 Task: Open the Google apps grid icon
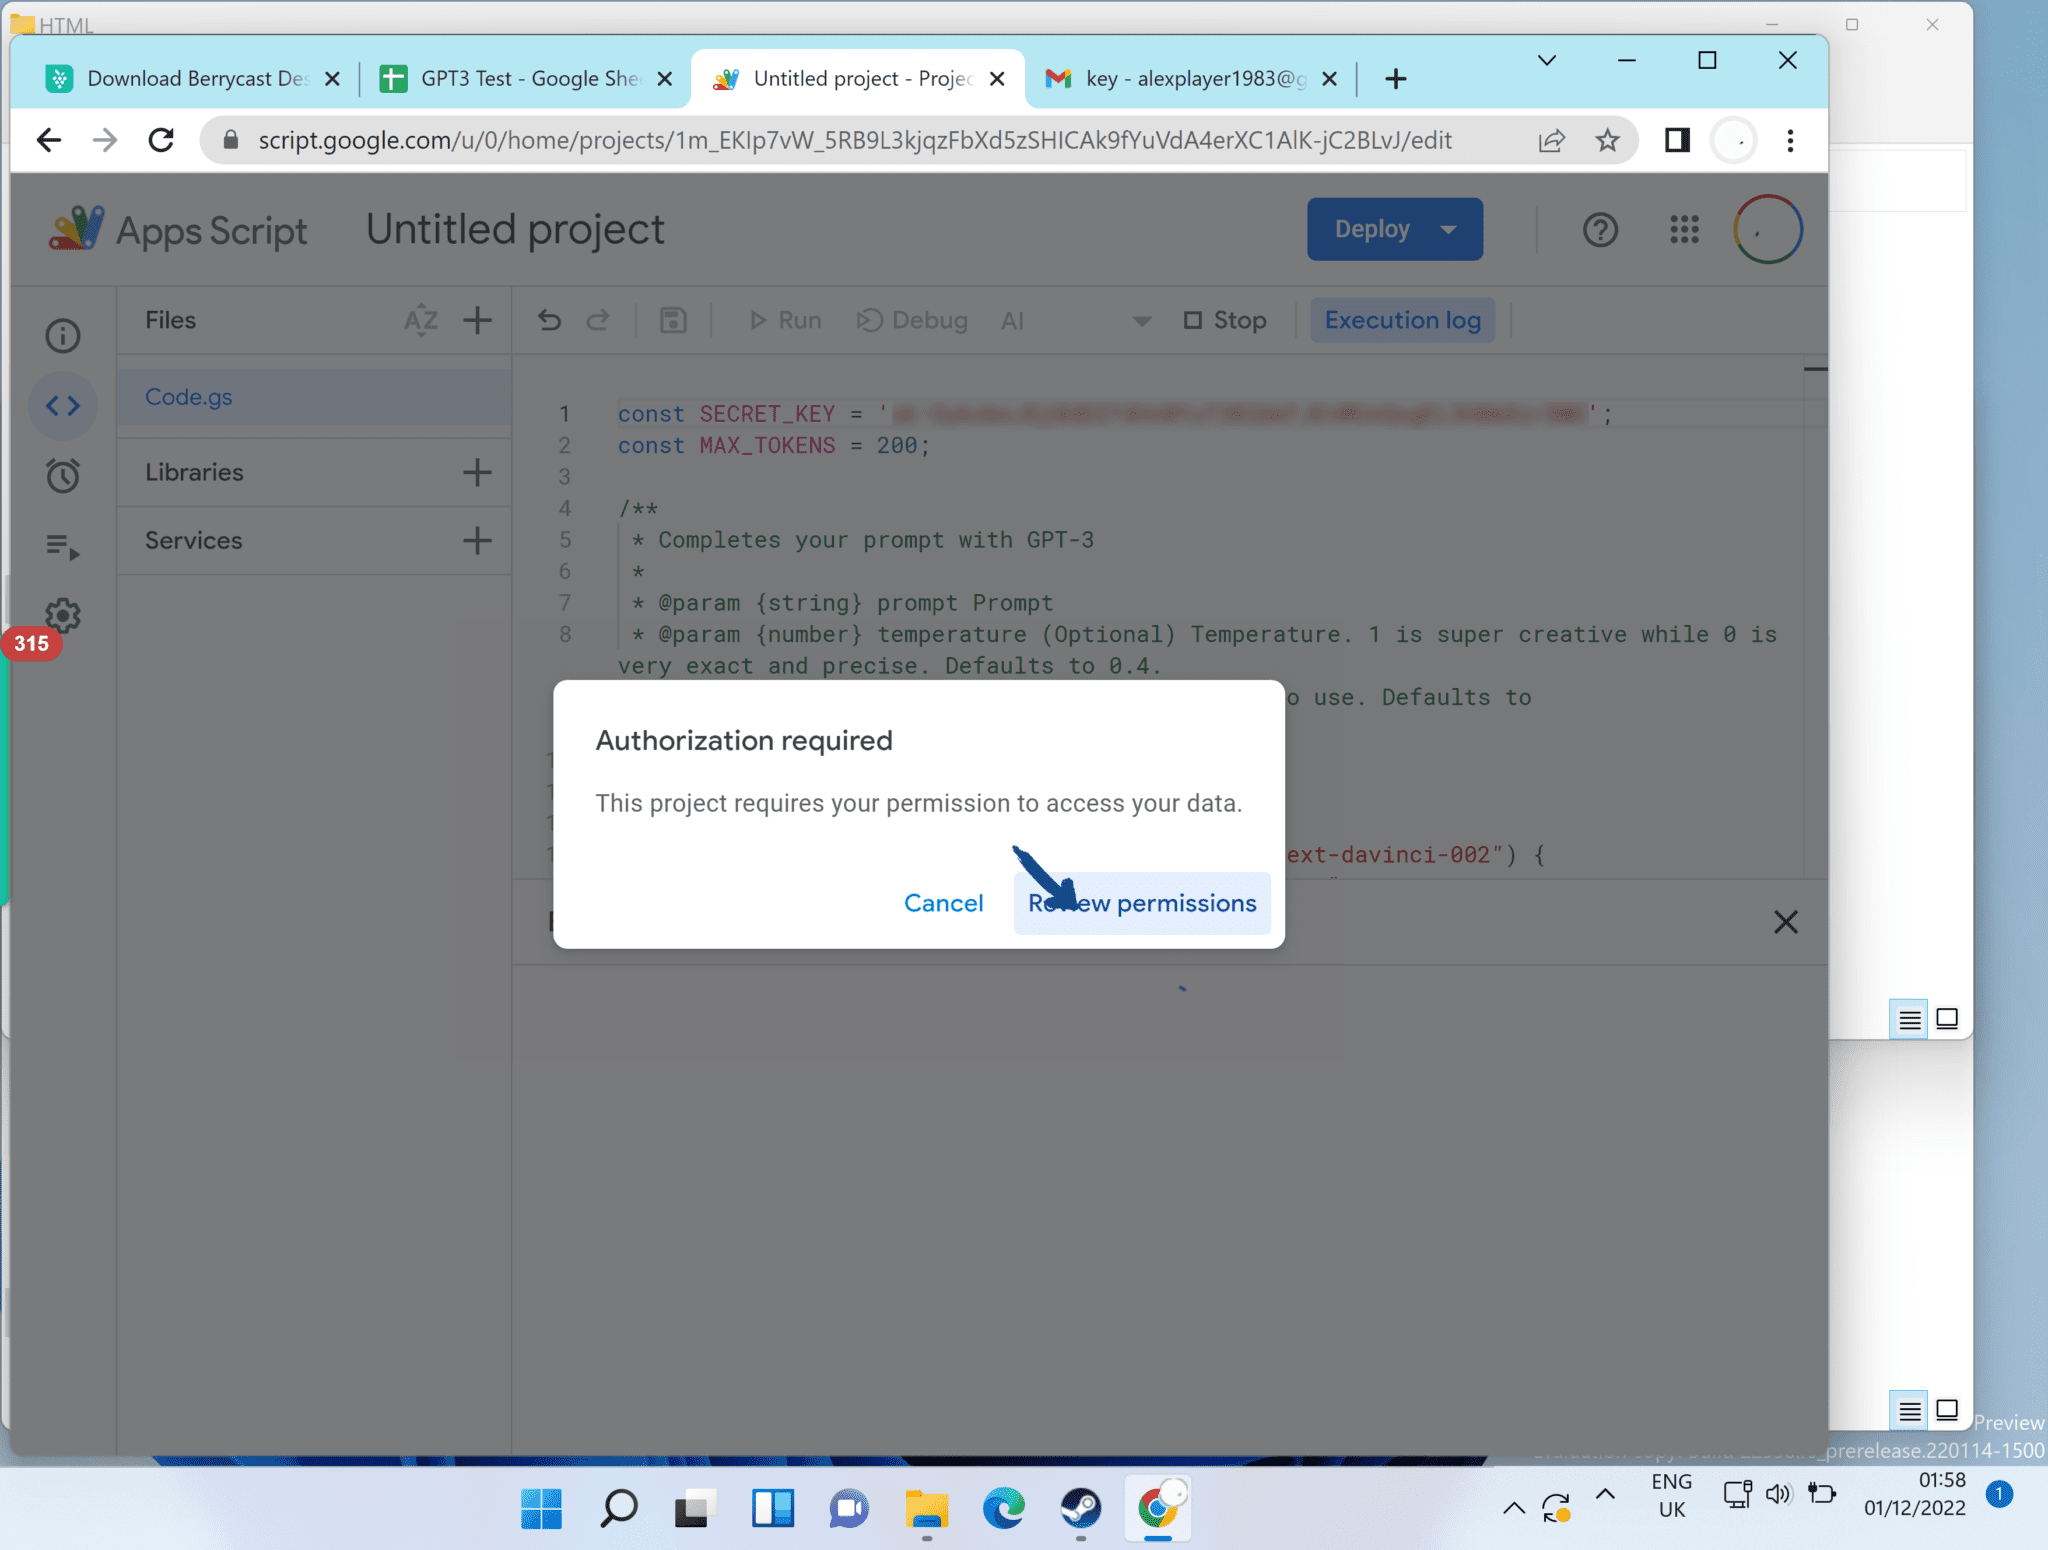click(1684, 229)
